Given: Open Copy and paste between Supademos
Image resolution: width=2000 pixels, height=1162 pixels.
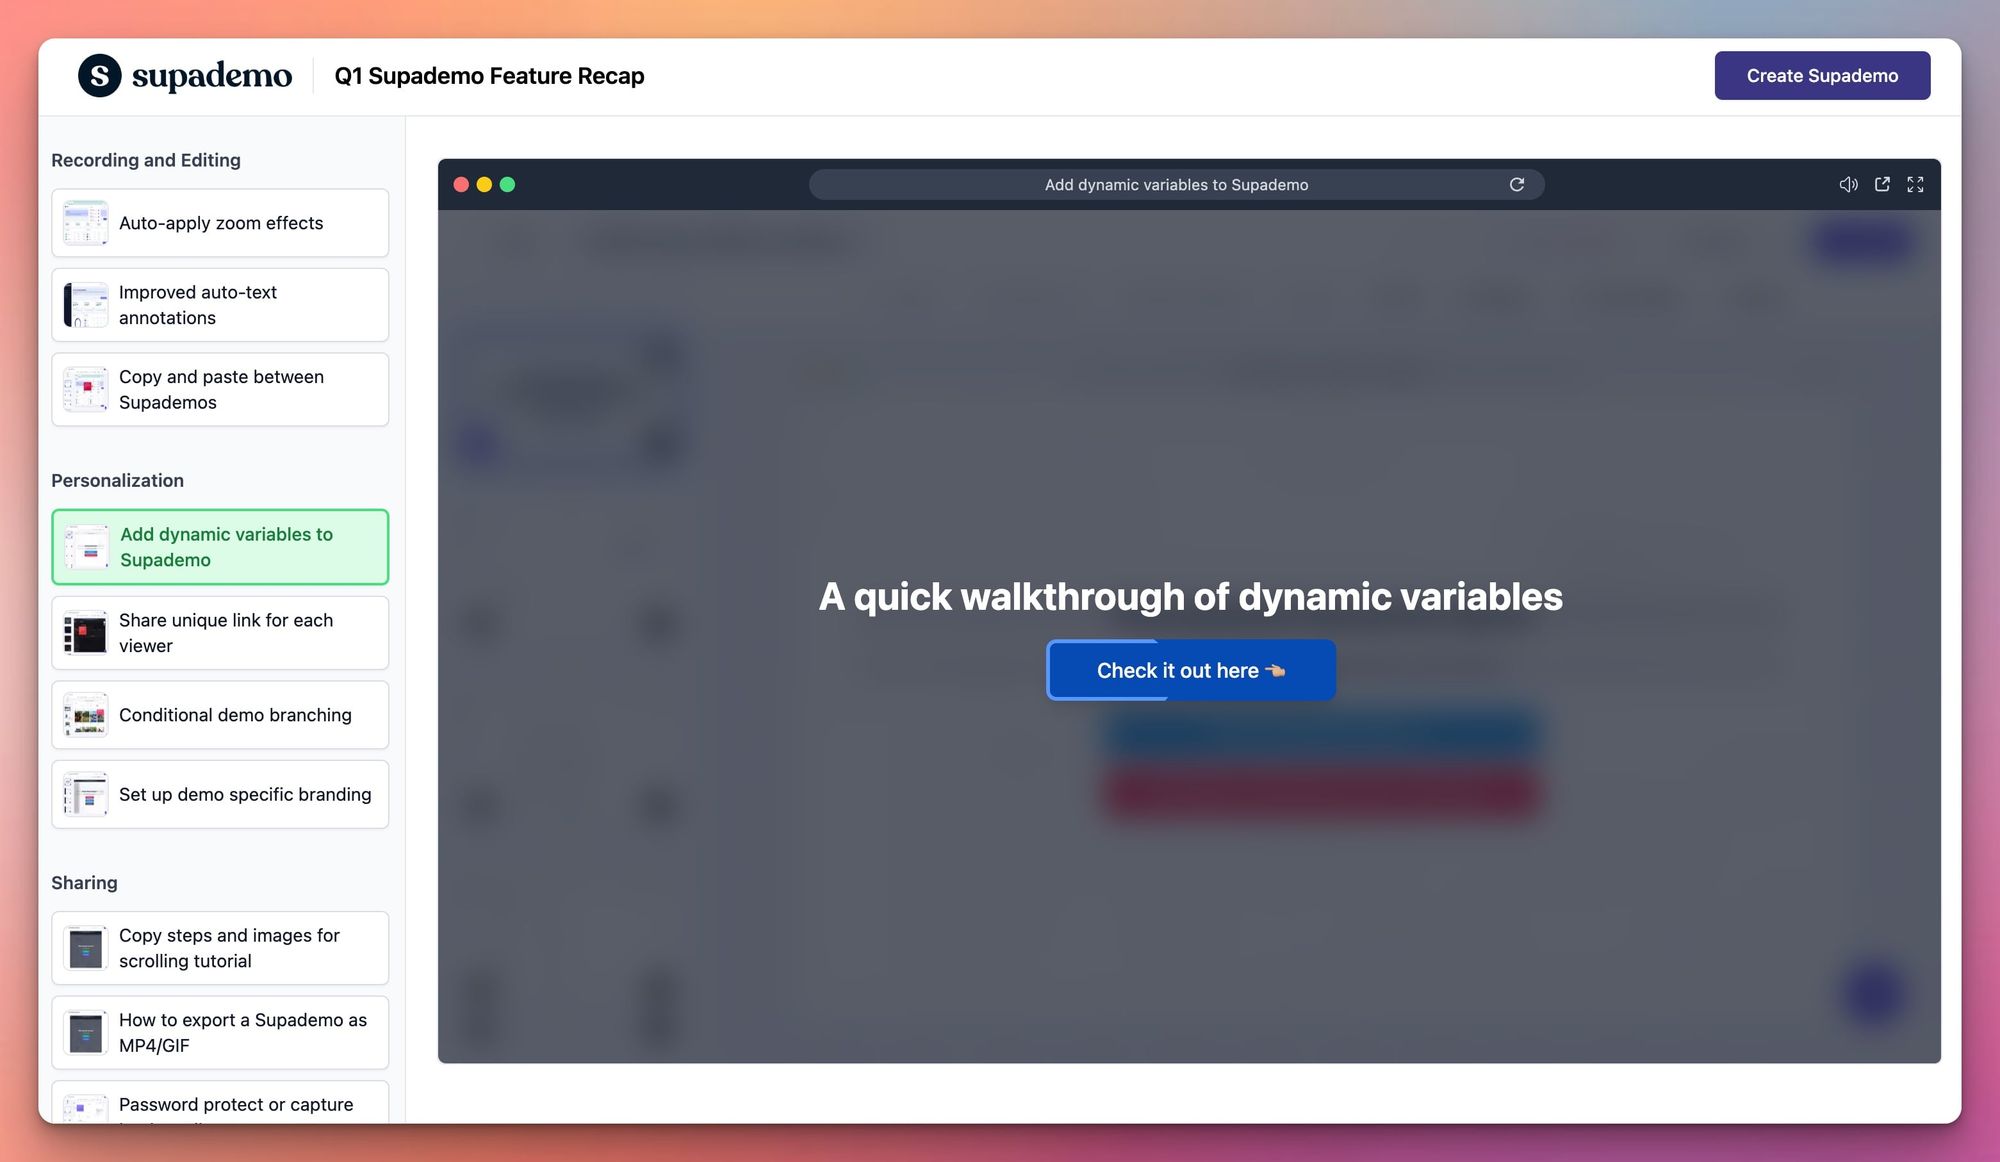Looking at the screenshot, I should pos(220,390).
